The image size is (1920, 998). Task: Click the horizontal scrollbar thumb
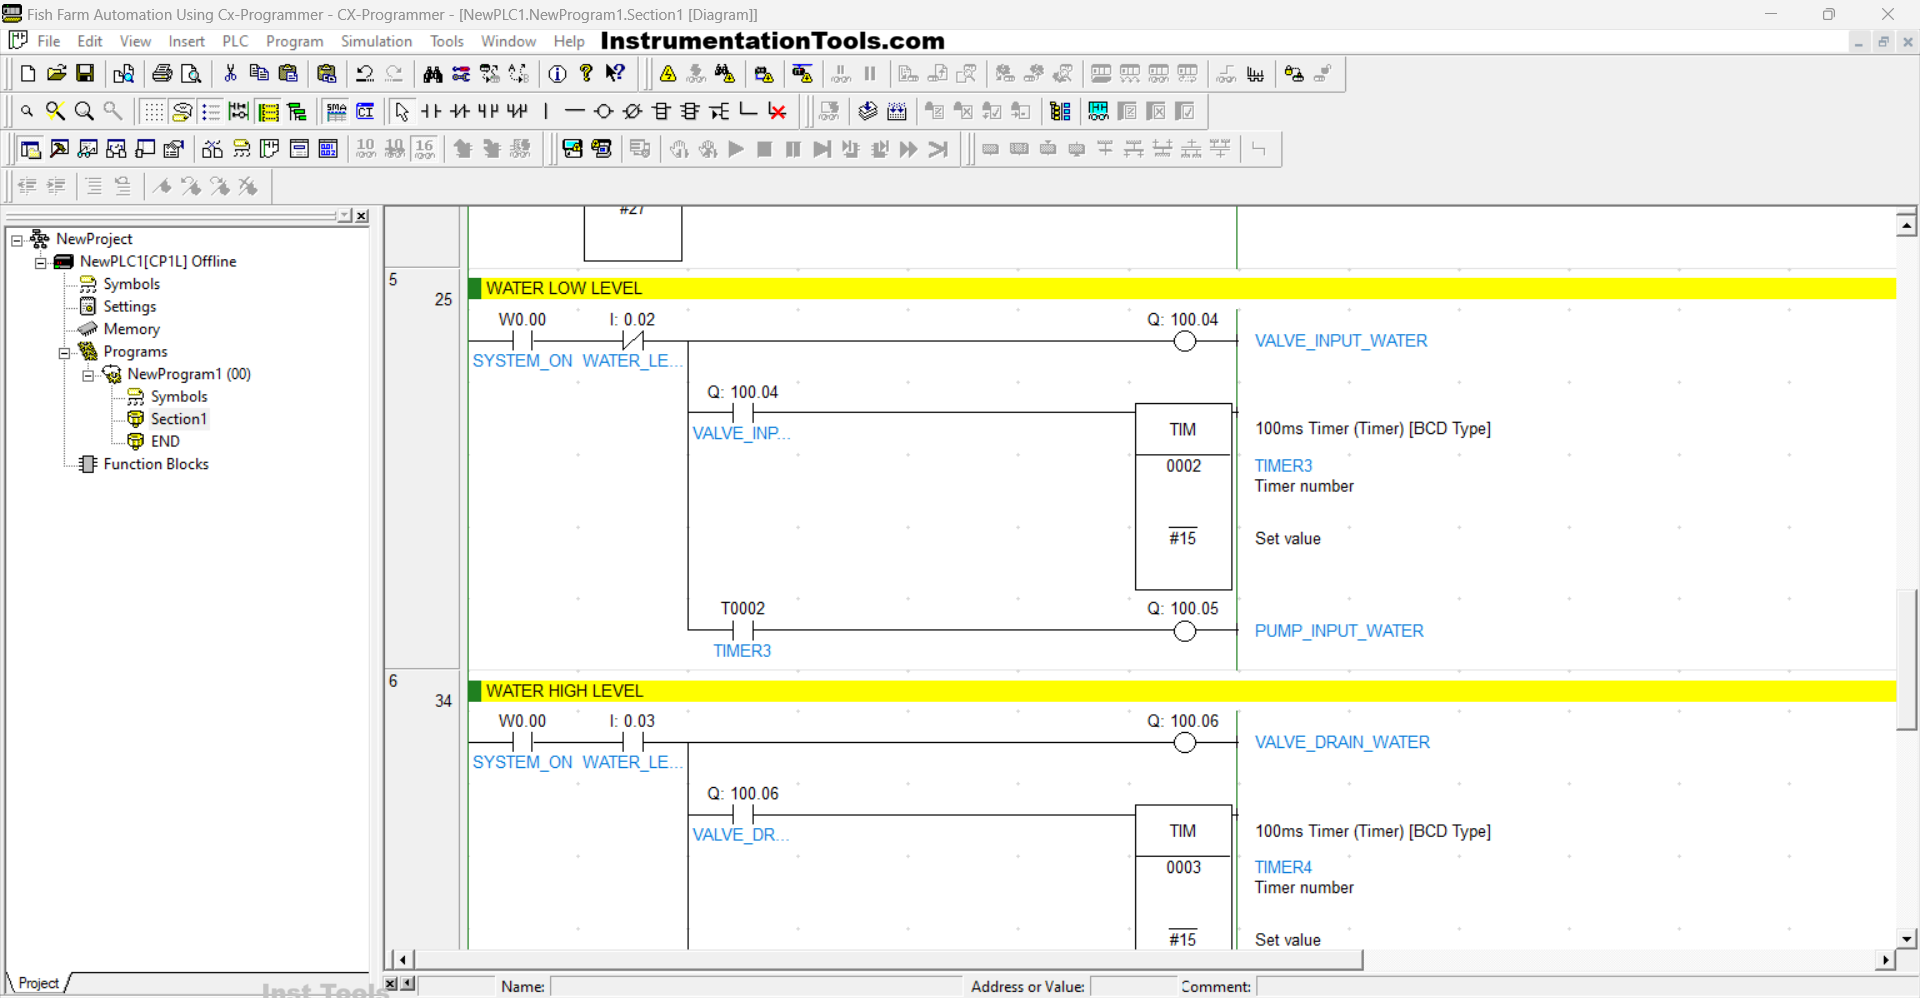[x=888, y=960]
